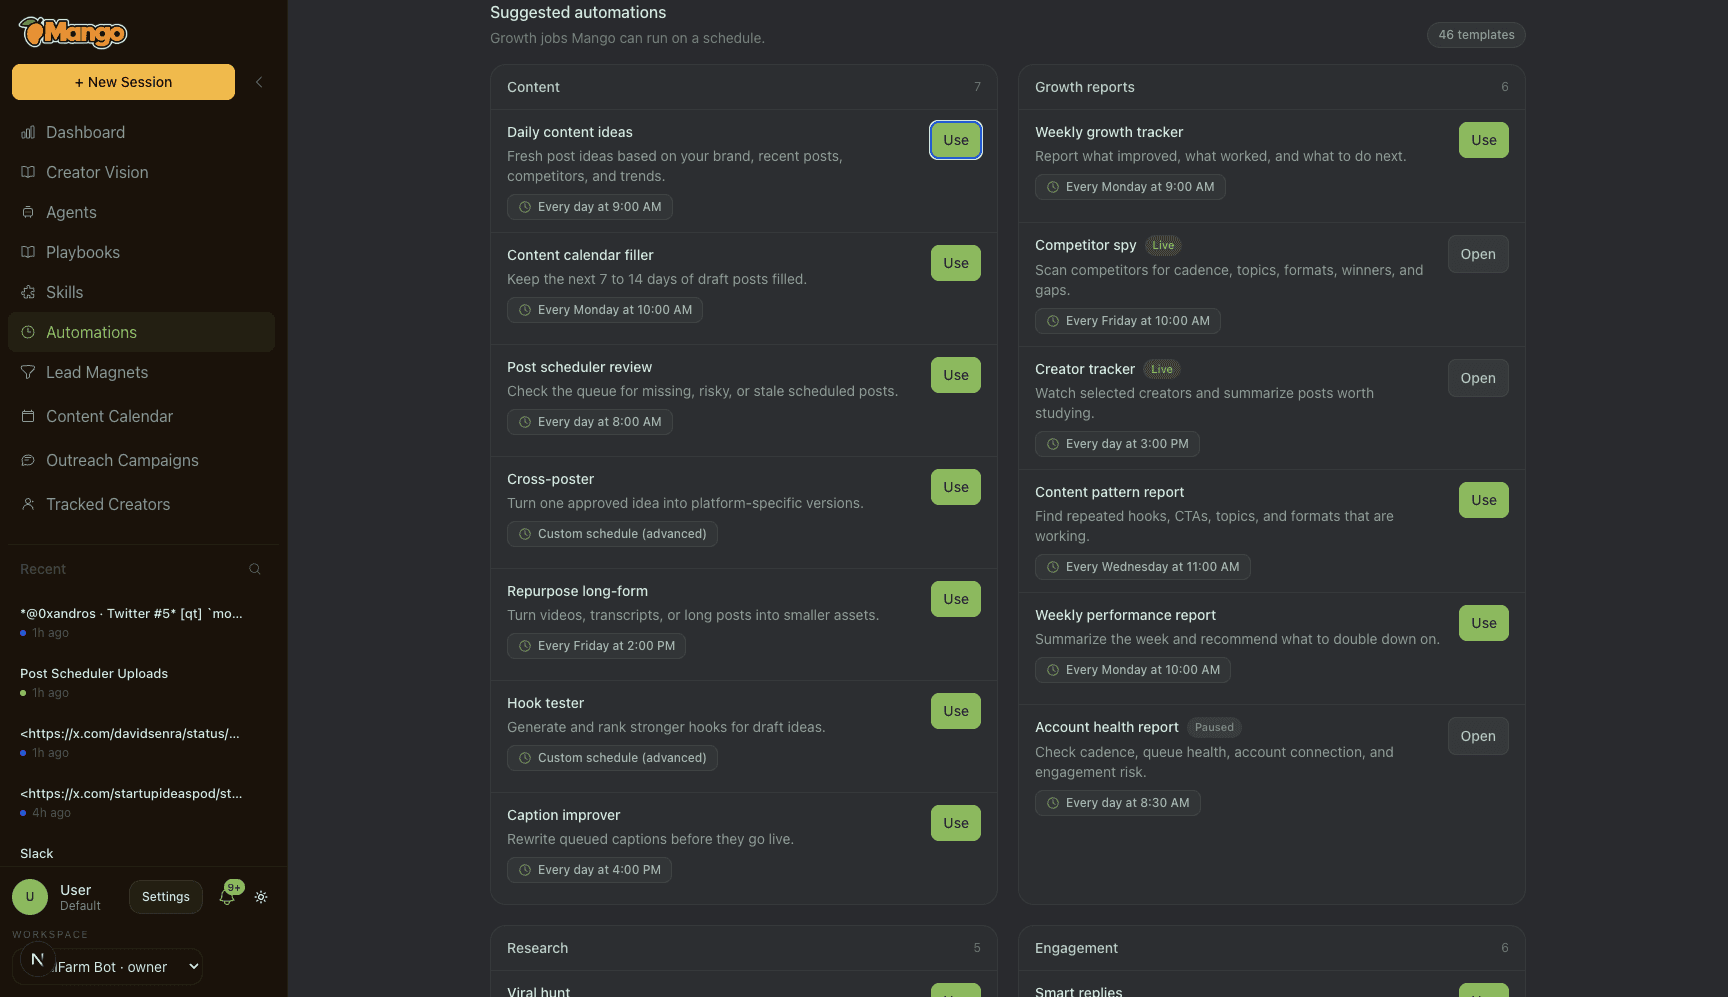
Task: Open the Skills page
Action: point(141,292)
